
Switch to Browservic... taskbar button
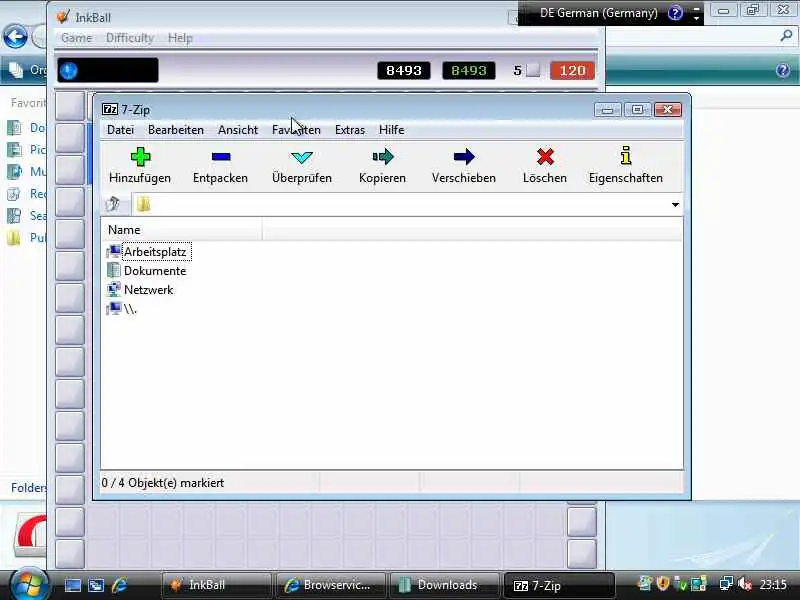pos(330,585)
